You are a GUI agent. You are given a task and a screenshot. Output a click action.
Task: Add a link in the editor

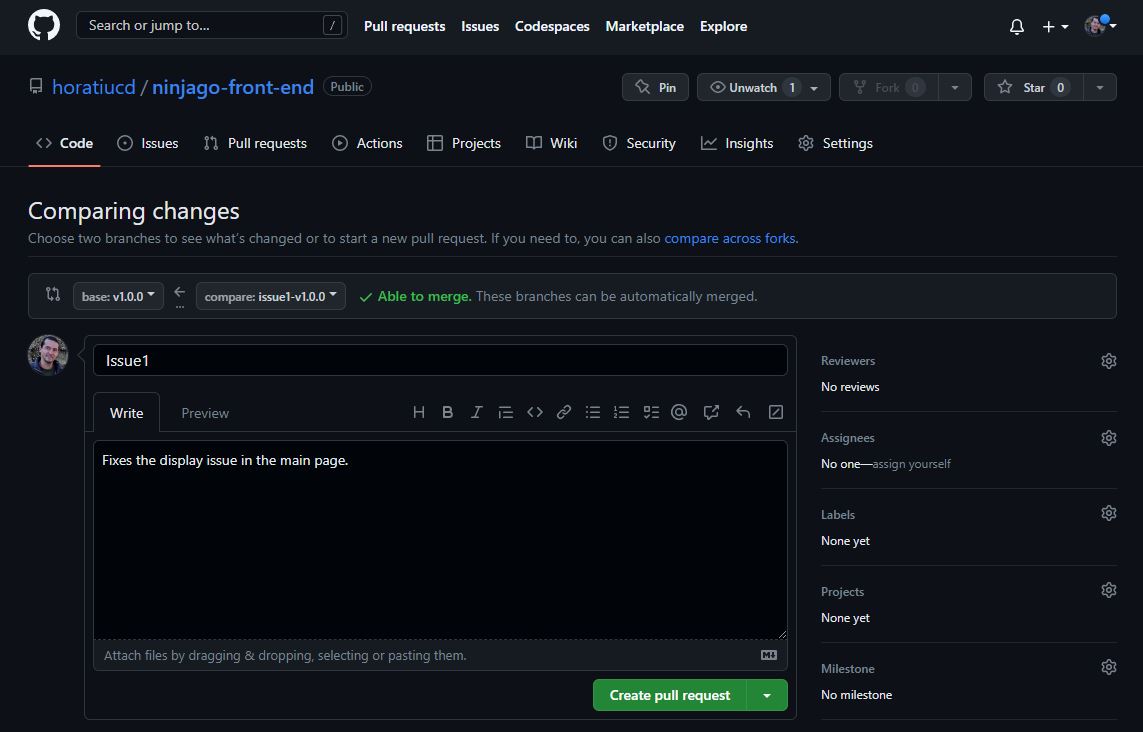(563, 413)
